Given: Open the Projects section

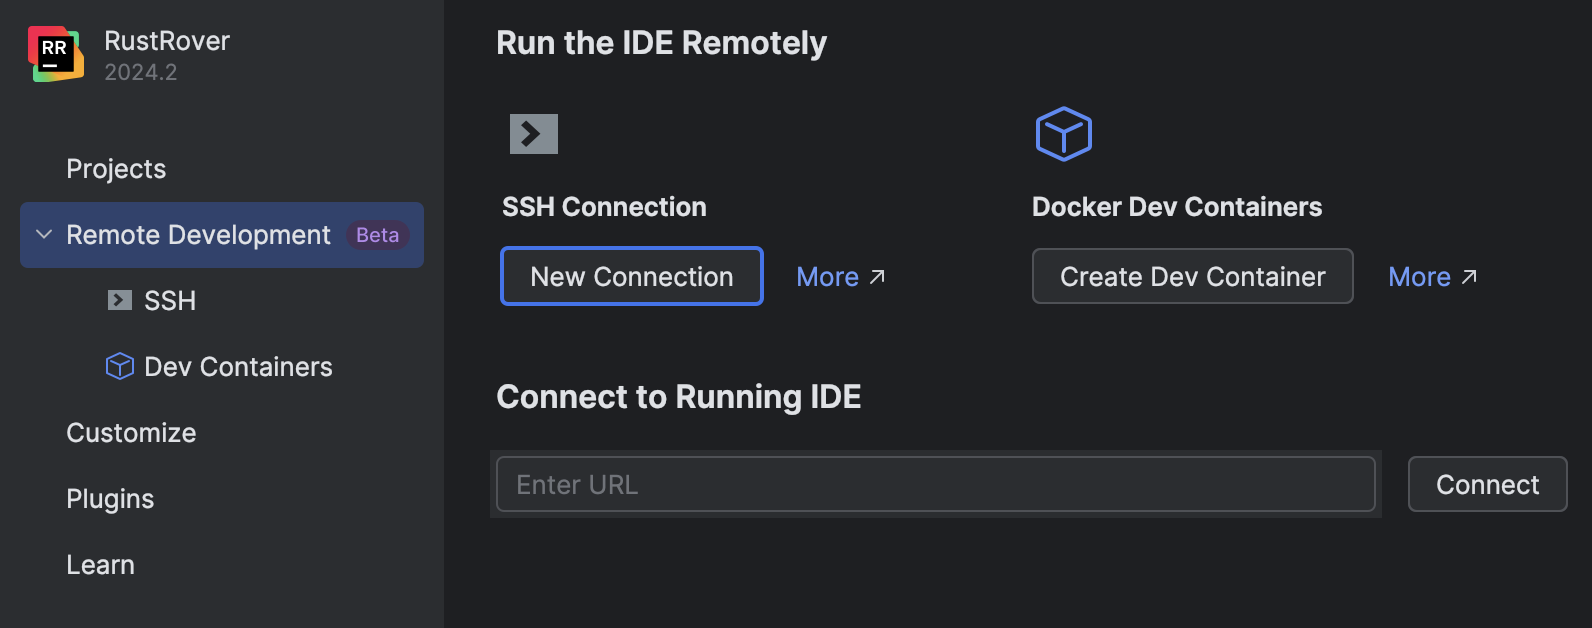Looking at the screenshot, I should point(116,169).
